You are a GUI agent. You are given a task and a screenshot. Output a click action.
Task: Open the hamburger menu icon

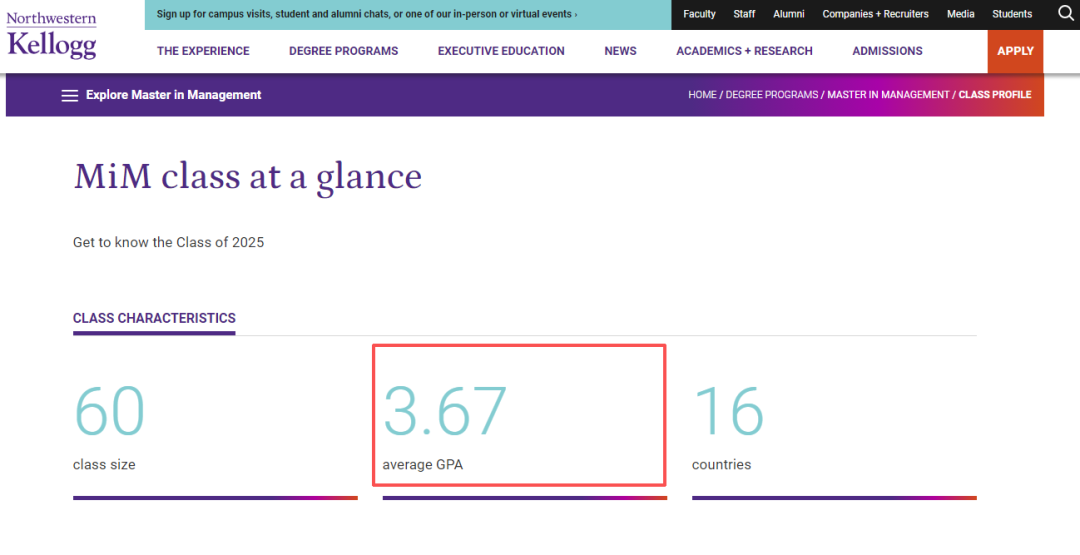point(69,96)
